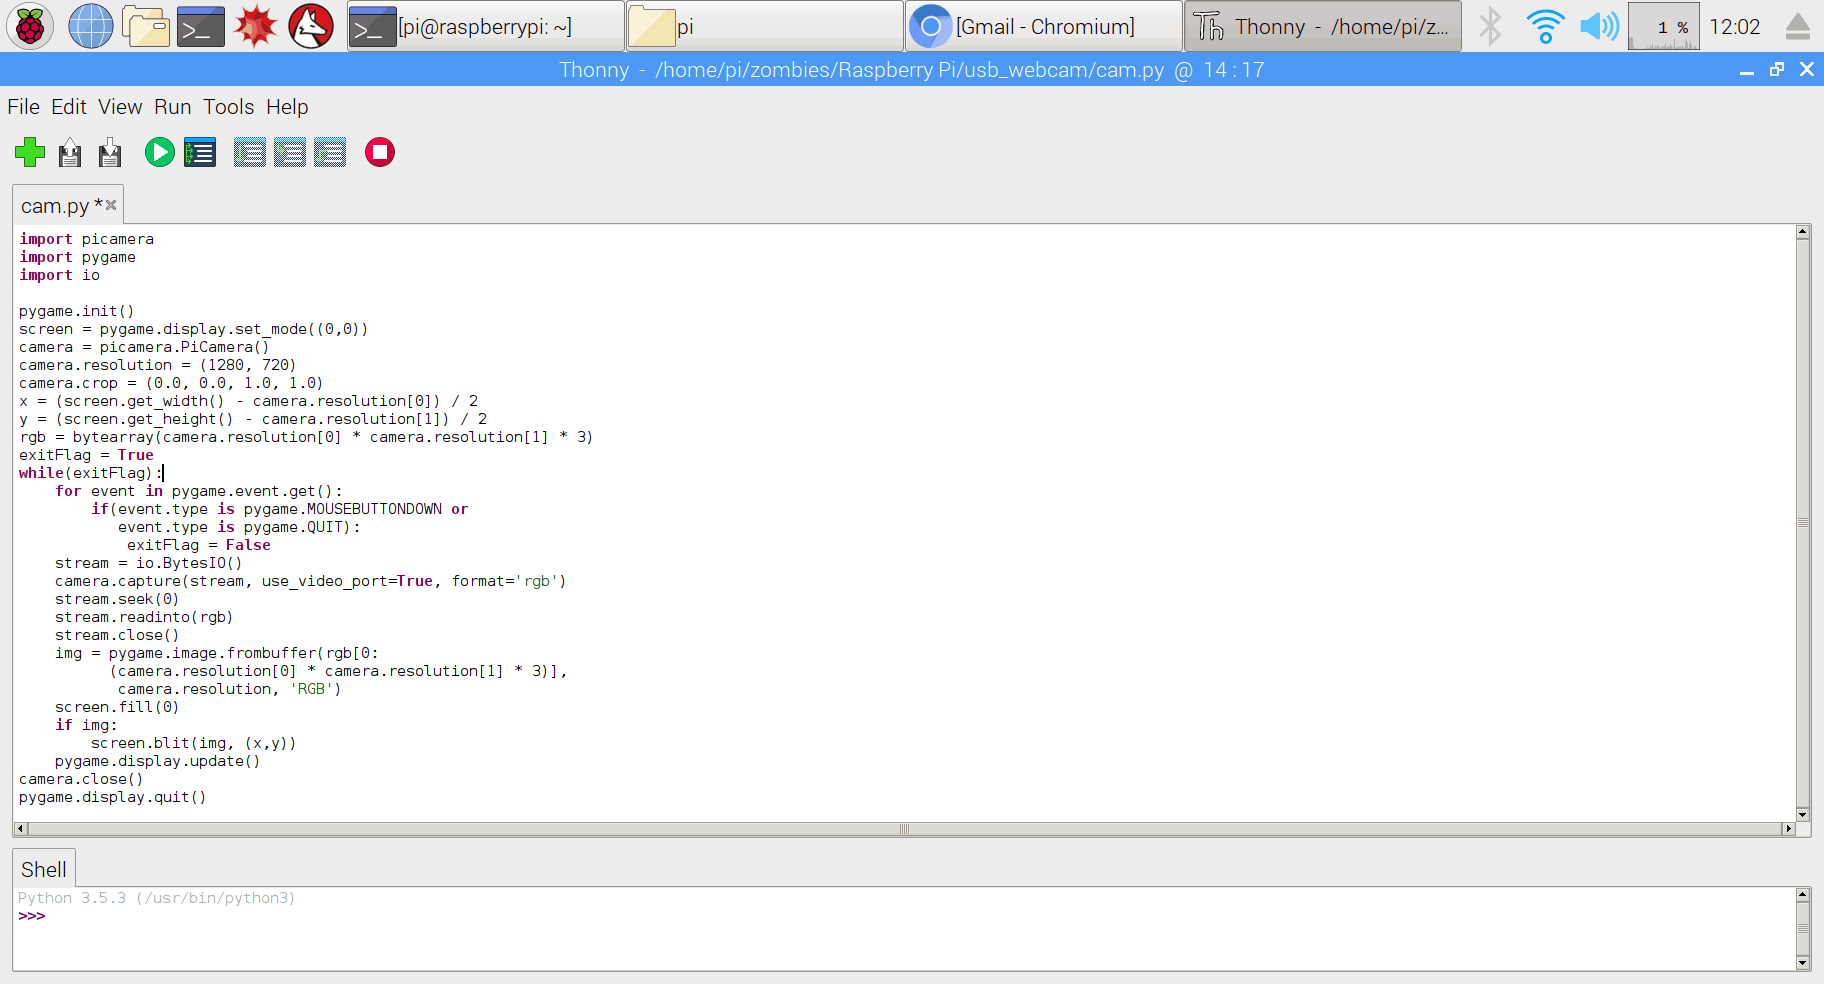Run the current script with green play button
The image size is (1824, 984).
pos(159,152)
